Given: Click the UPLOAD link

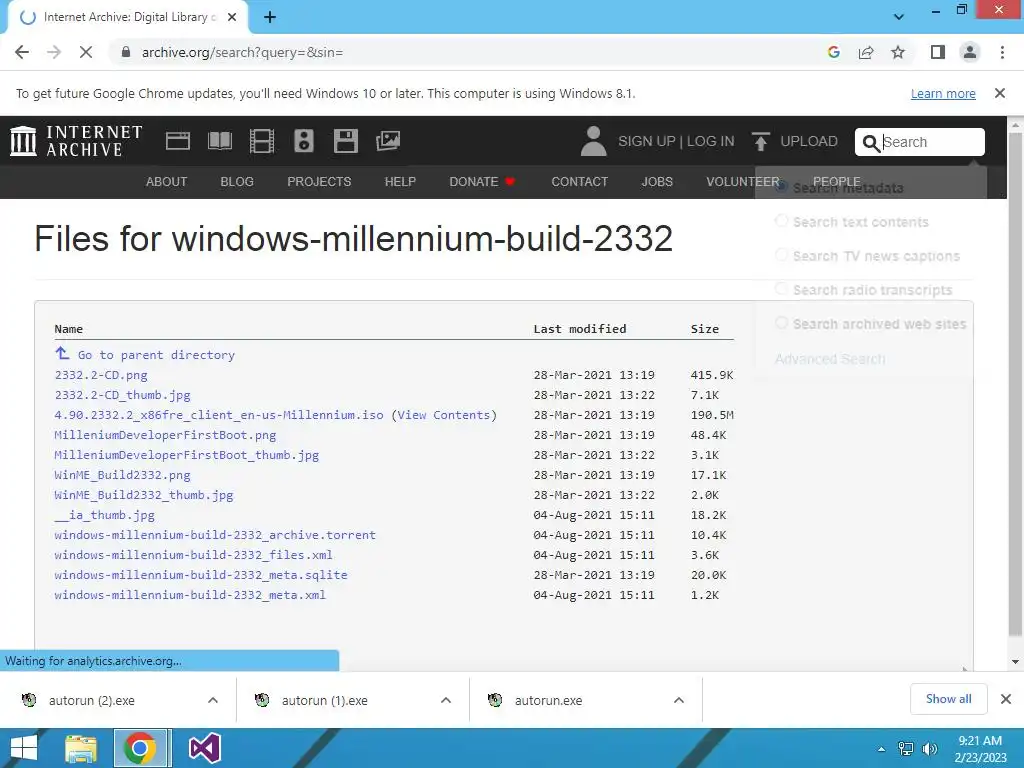Looking at the screenshot, I should (808, 141).
